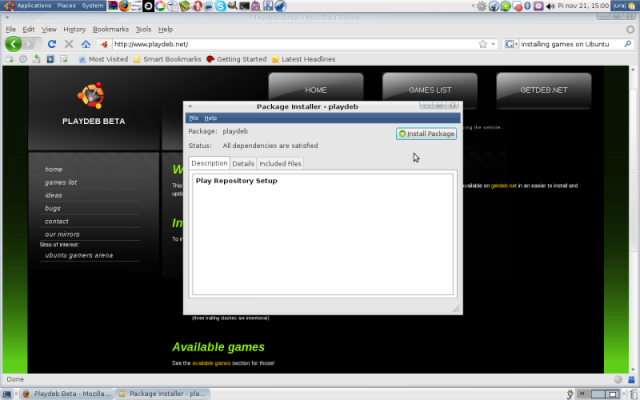Open the Google search engine dropdown
Screen dimensions: 640x400
[511, 44]
